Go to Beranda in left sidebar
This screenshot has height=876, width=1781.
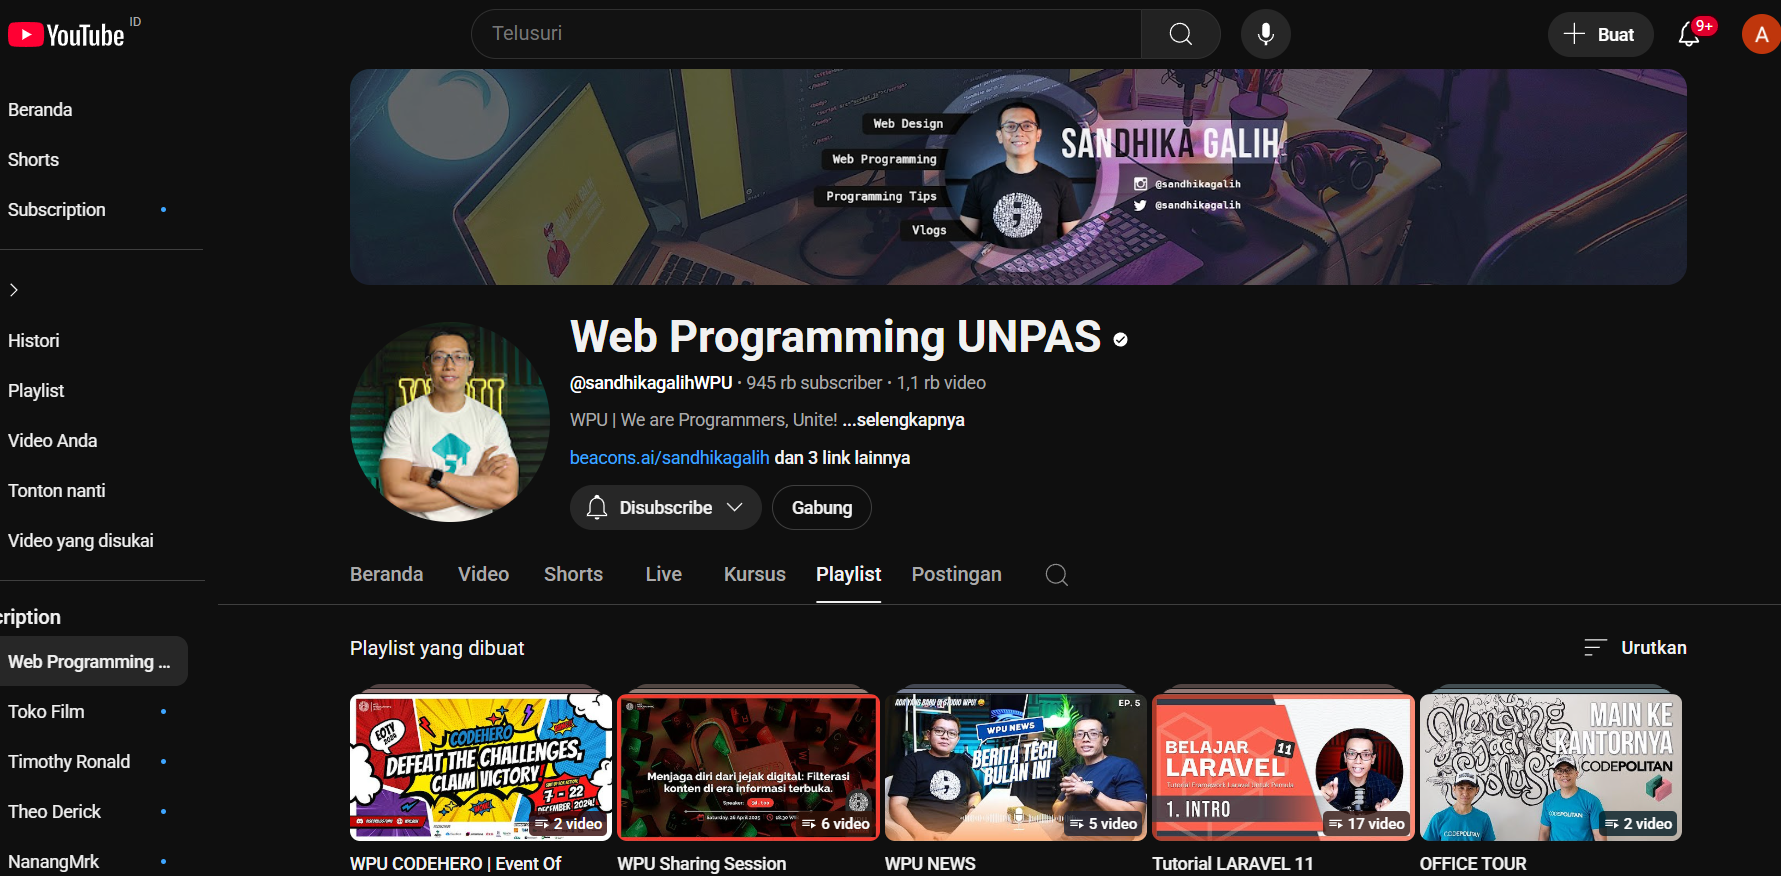click(x=40, y=110)
